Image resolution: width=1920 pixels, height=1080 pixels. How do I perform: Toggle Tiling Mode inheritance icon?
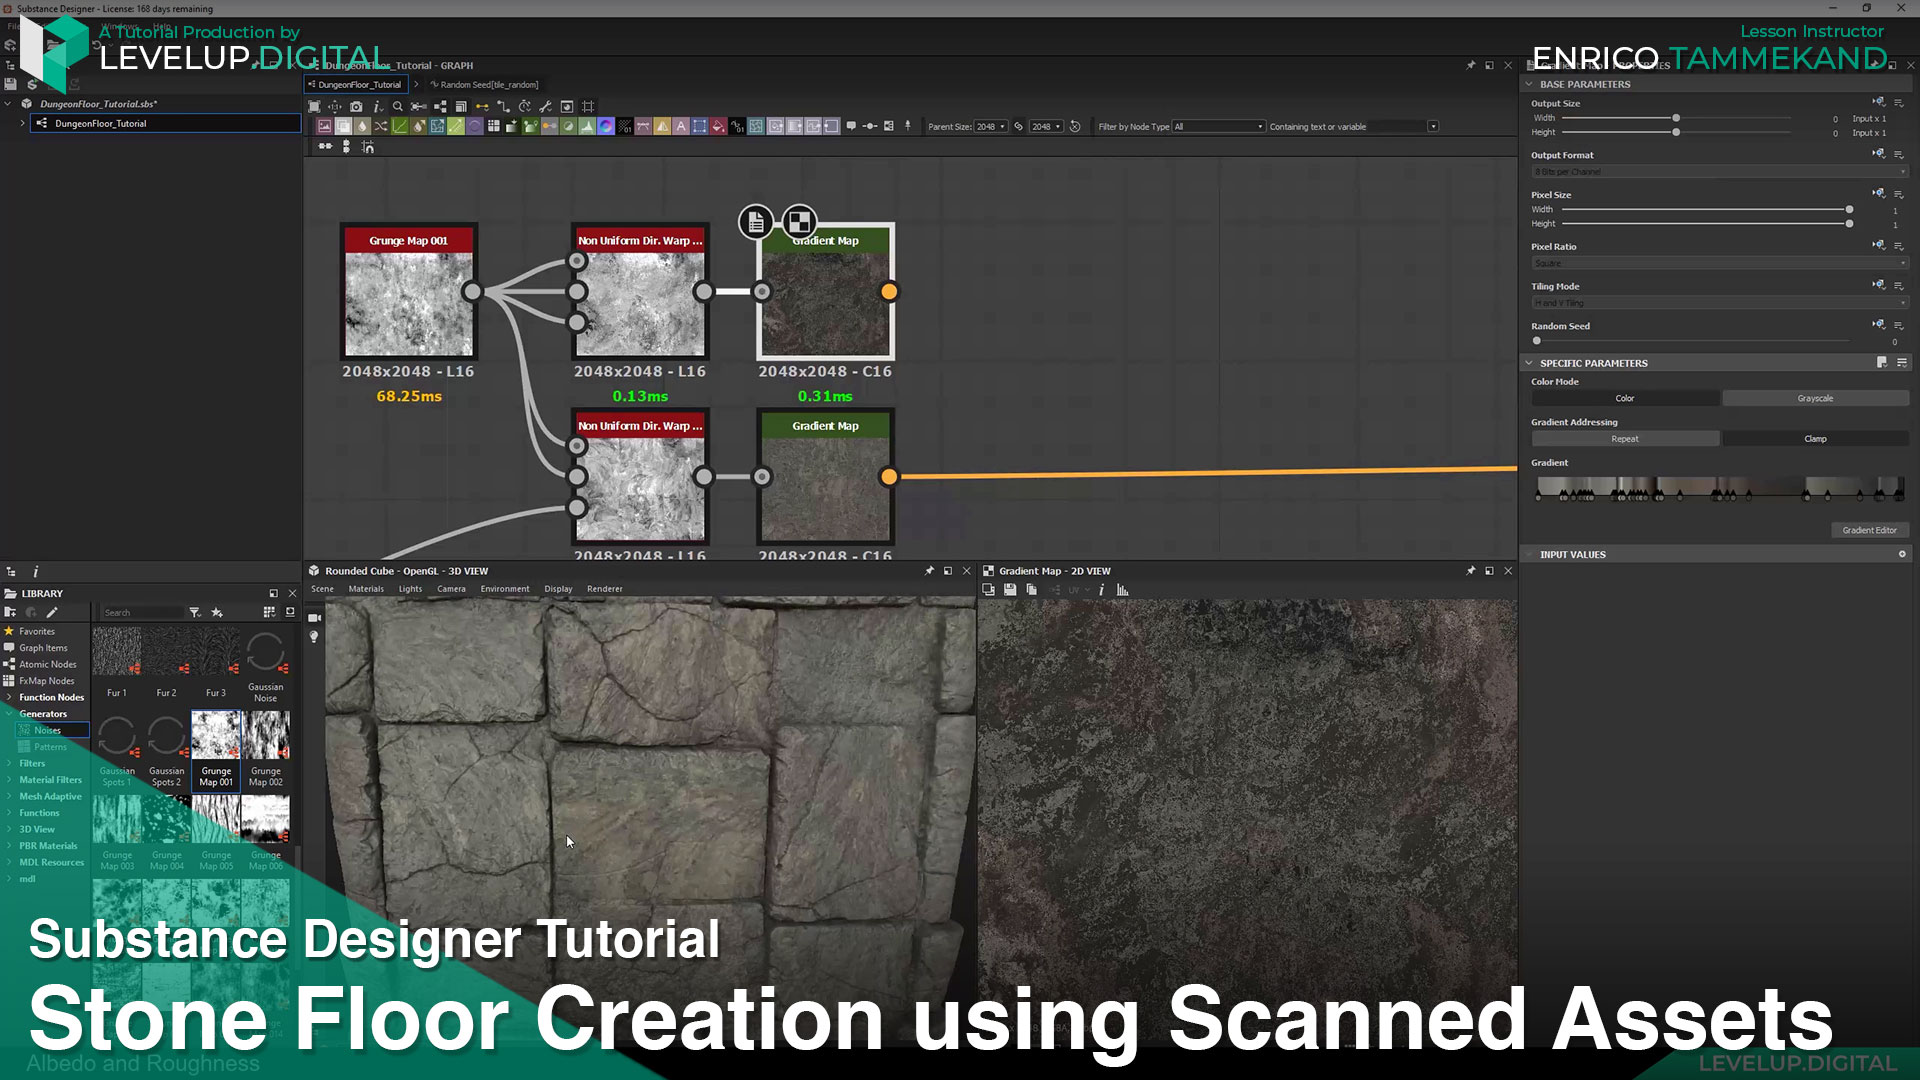(x=1879, y=285)
